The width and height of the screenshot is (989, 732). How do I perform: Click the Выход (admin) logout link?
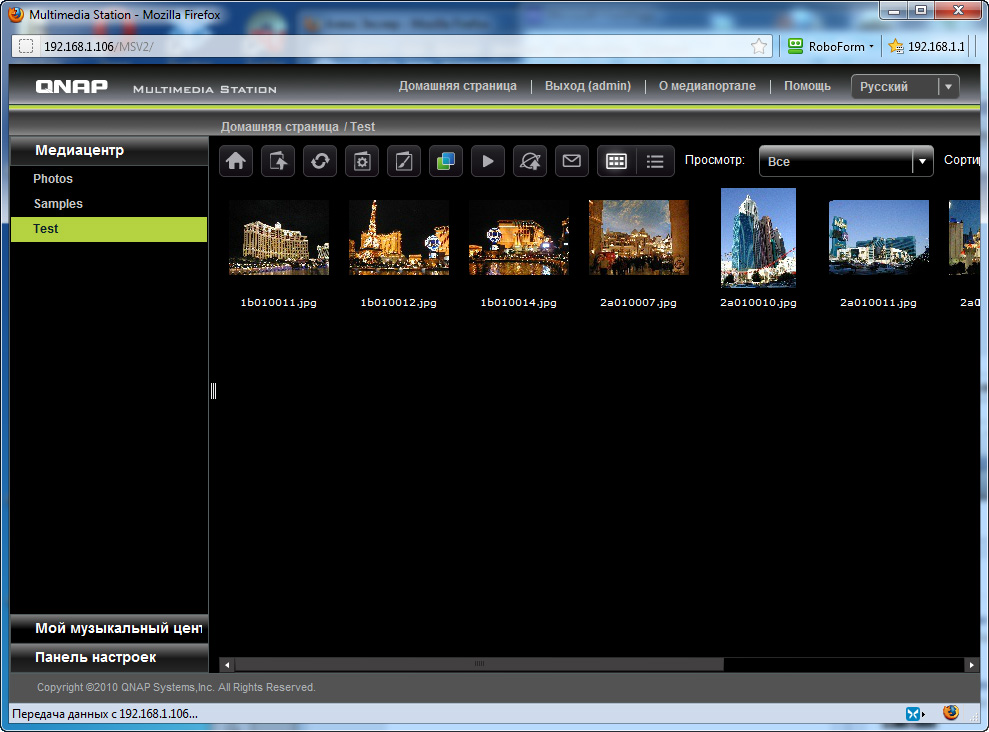click(587, 86)
